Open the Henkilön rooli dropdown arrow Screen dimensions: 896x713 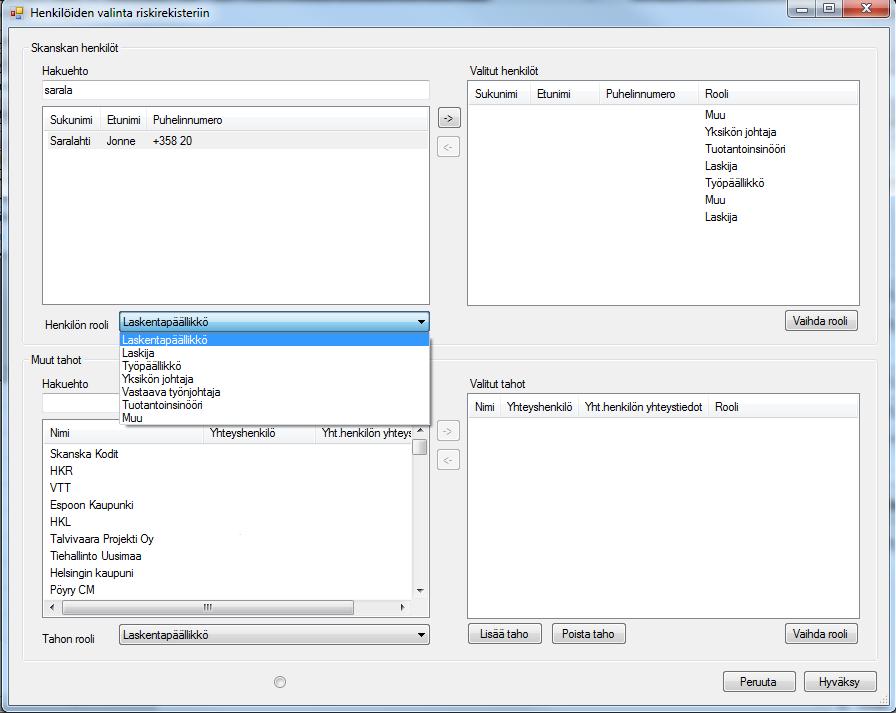[421, 322]
